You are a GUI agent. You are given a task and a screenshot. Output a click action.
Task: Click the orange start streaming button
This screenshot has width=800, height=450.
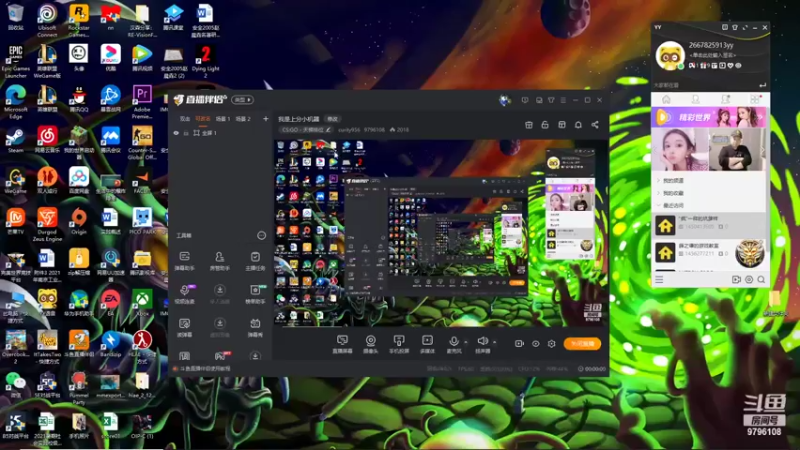582,343
